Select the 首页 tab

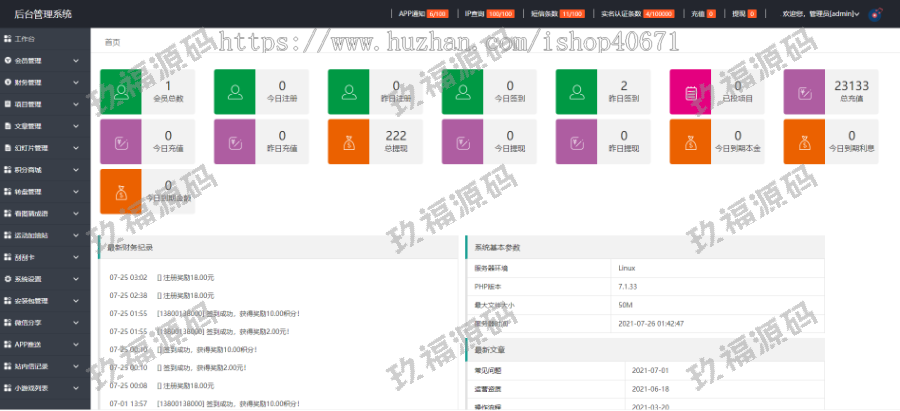click(113, 43)
